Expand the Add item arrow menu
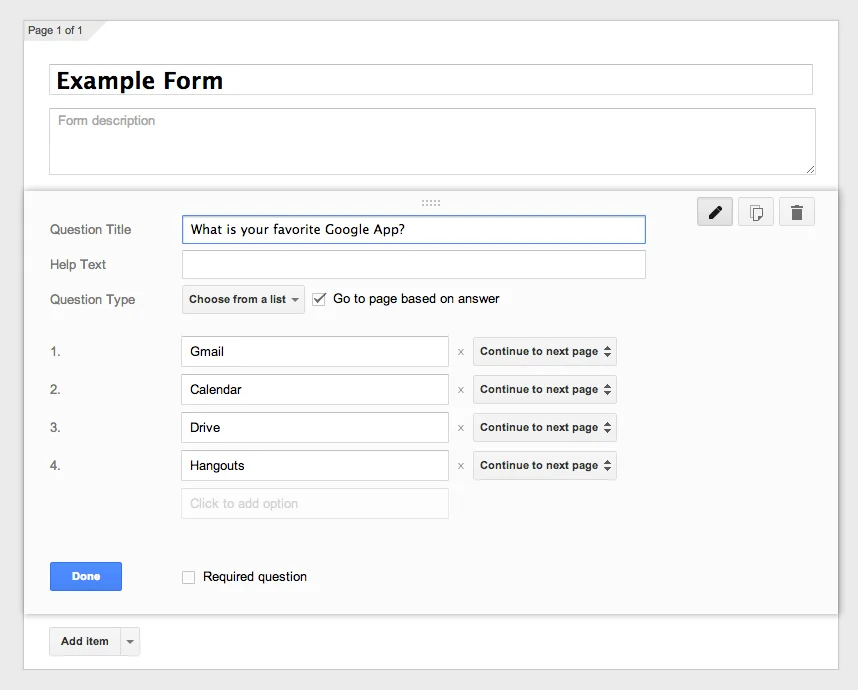Image resolution: width=858 pixels, height=690 pixels. (130, 641)
